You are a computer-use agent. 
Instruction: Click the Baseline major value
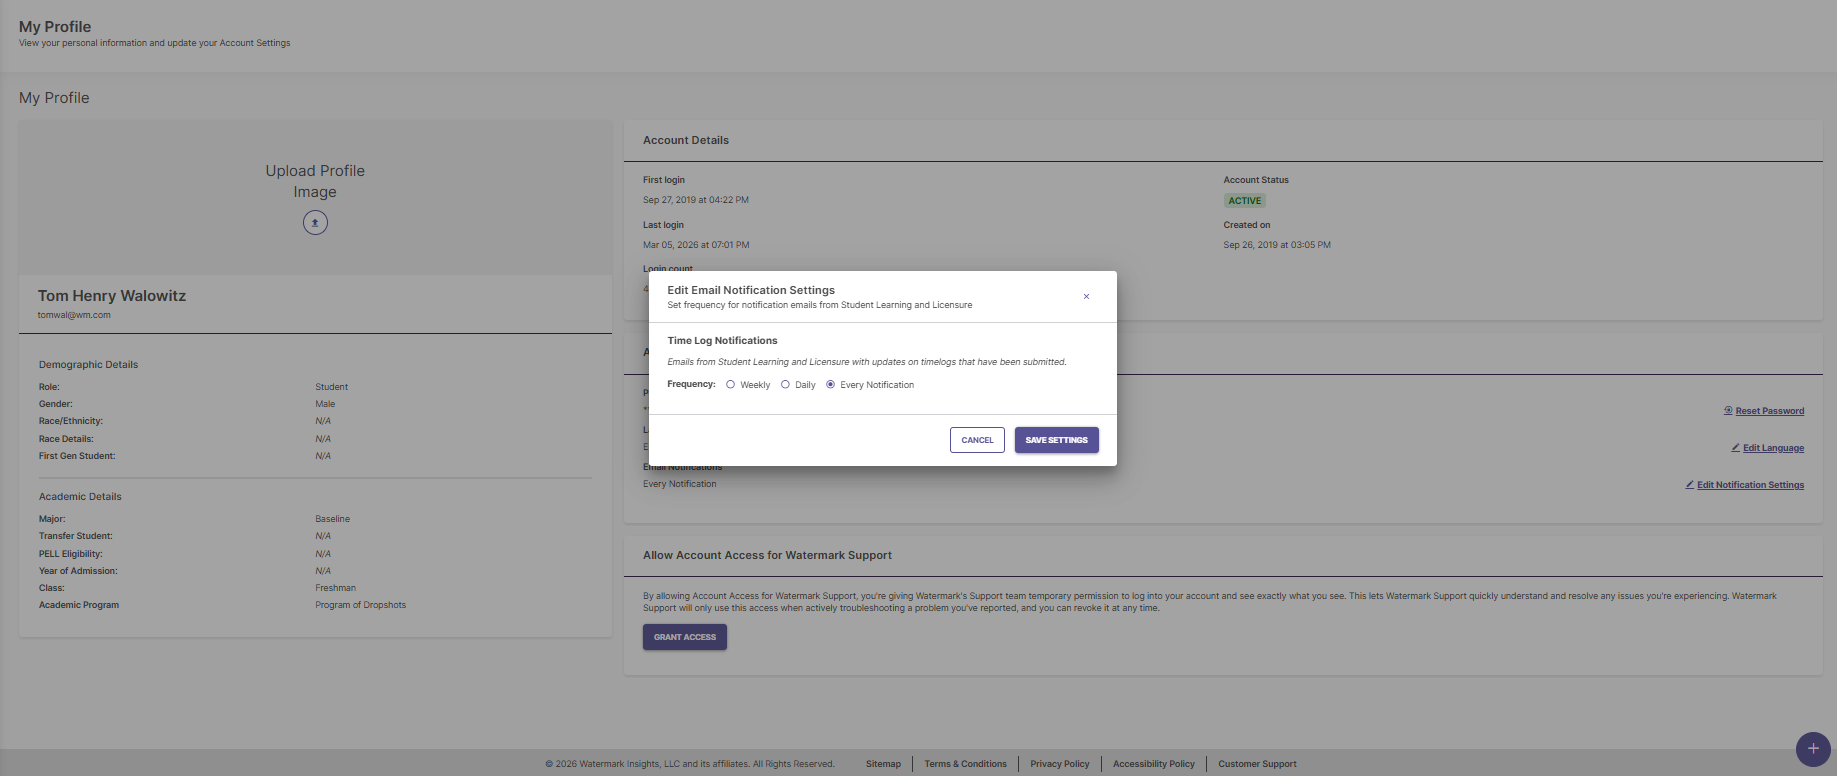[x=333, y=519]
